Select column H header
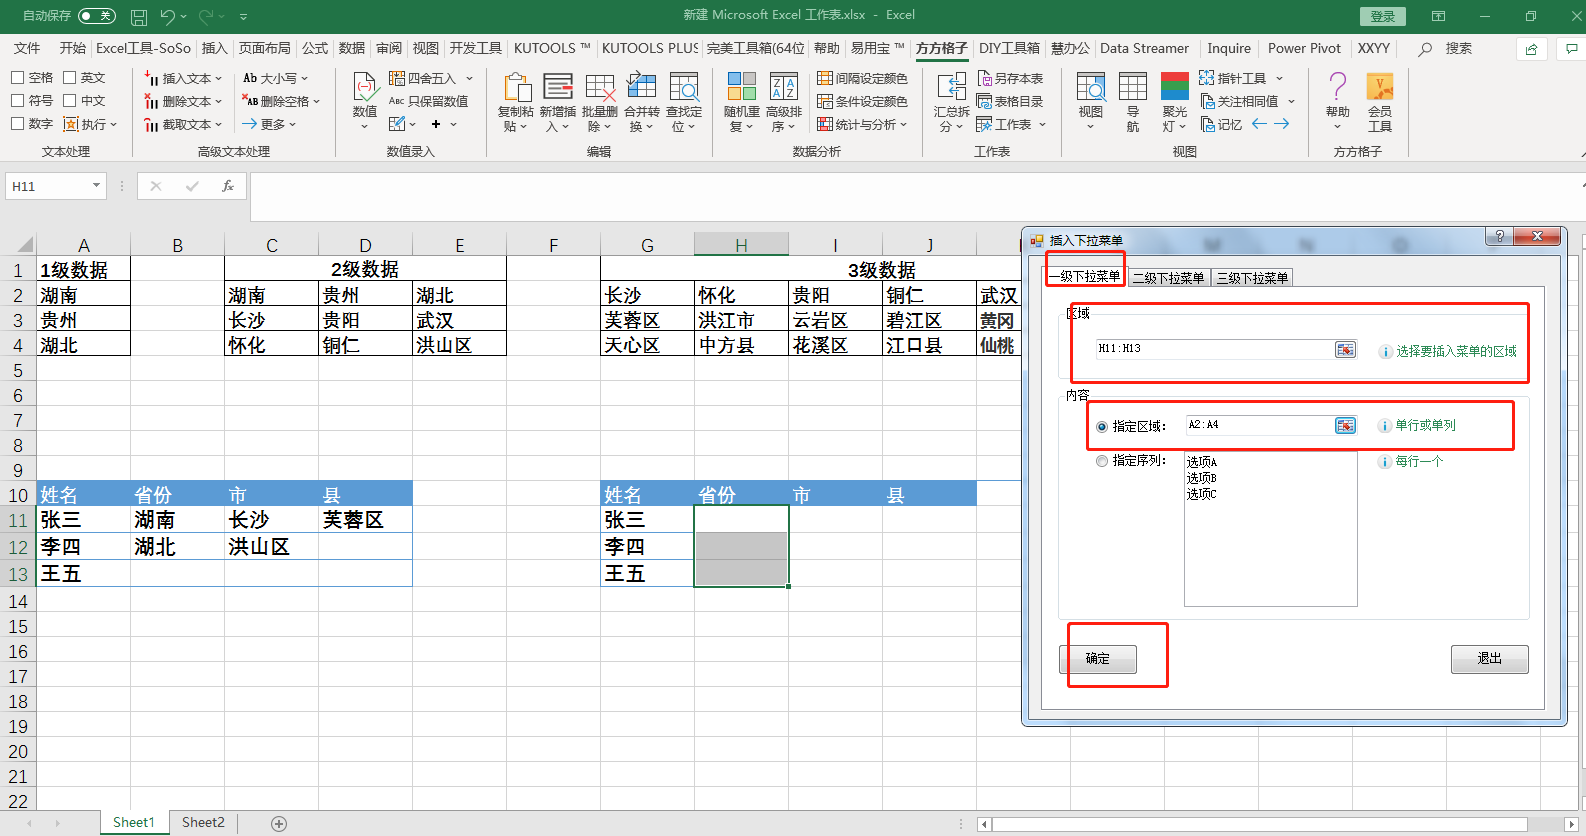 tap(741, 245)
